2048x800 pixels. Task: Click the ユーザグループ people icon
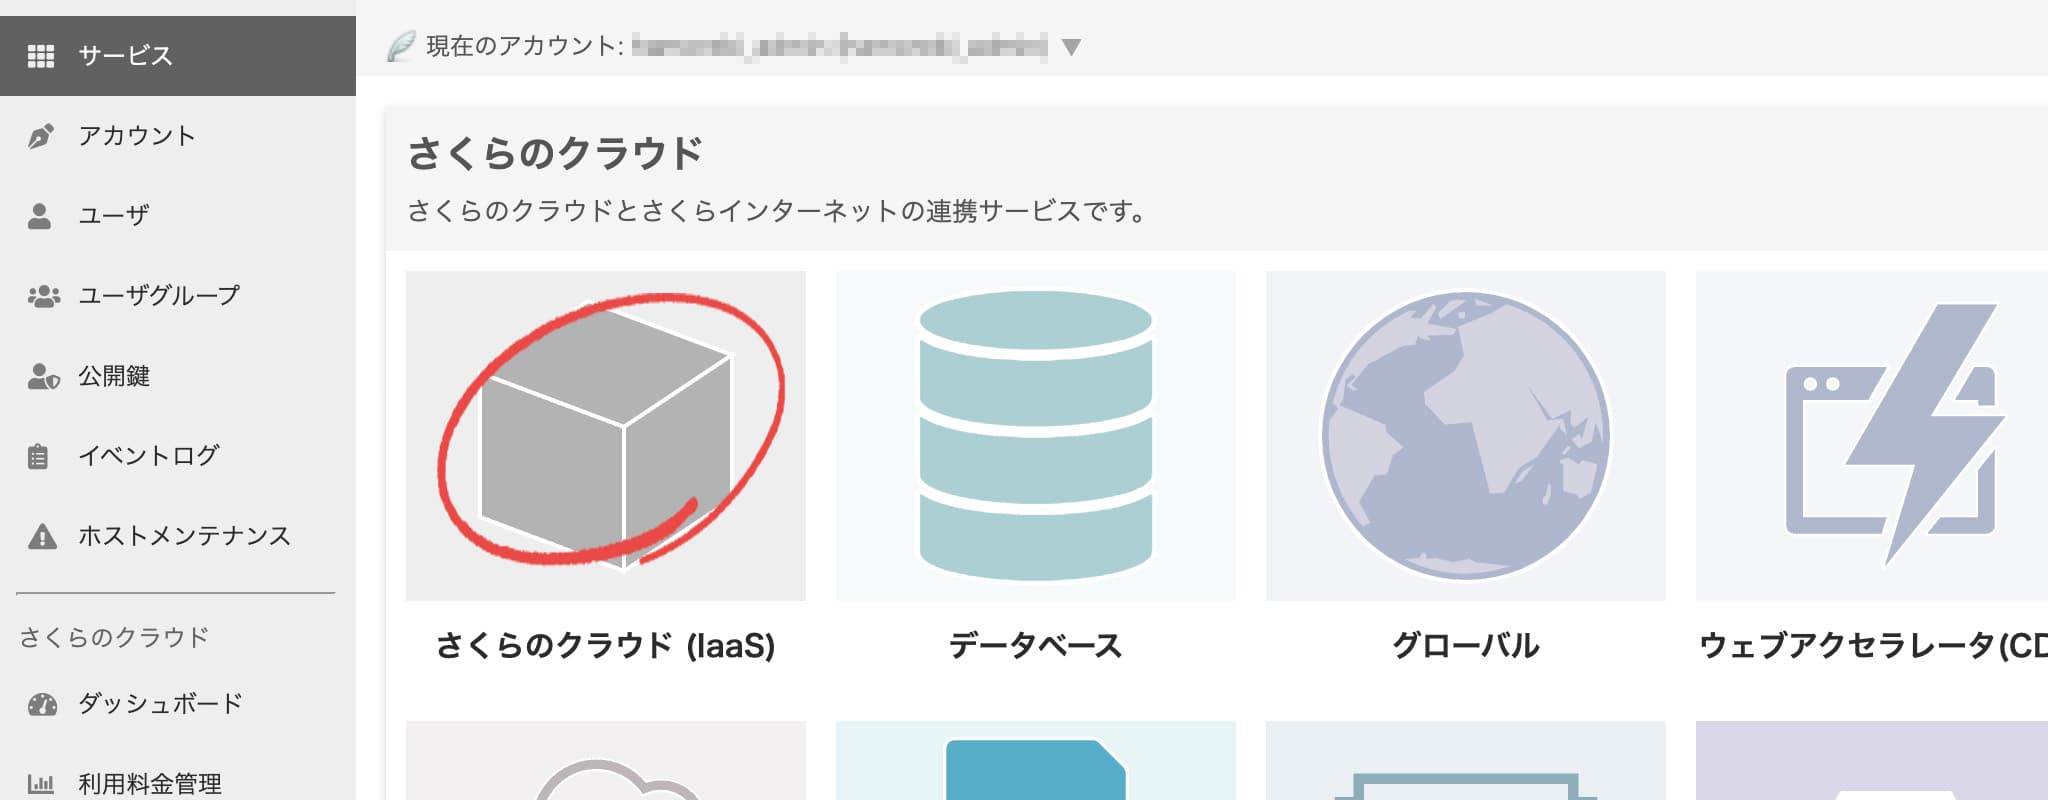pos(43,296)
